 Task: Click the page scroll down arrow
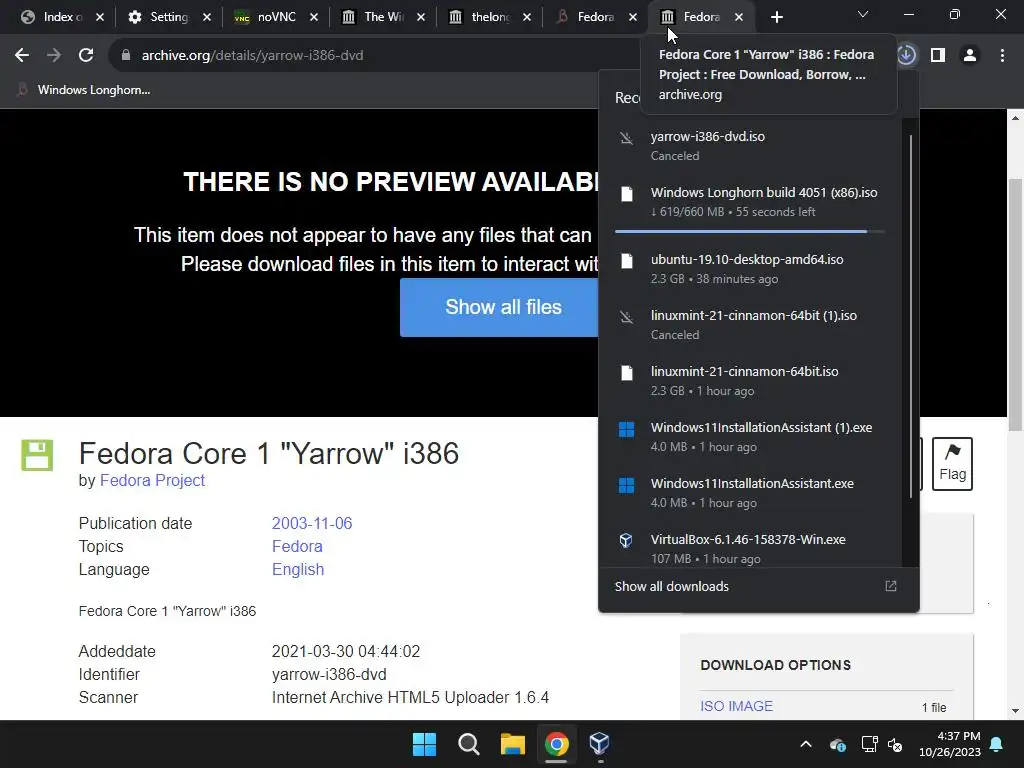(1015, 711)
